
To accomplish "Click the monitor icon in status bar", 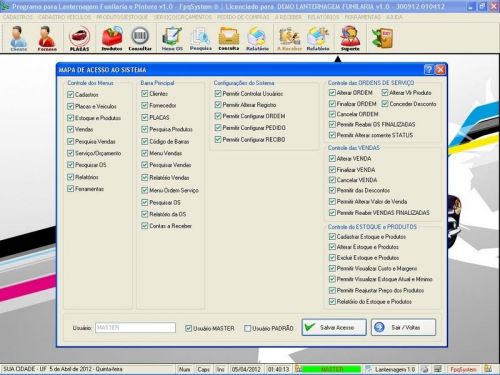I will [x=438, y=369].
